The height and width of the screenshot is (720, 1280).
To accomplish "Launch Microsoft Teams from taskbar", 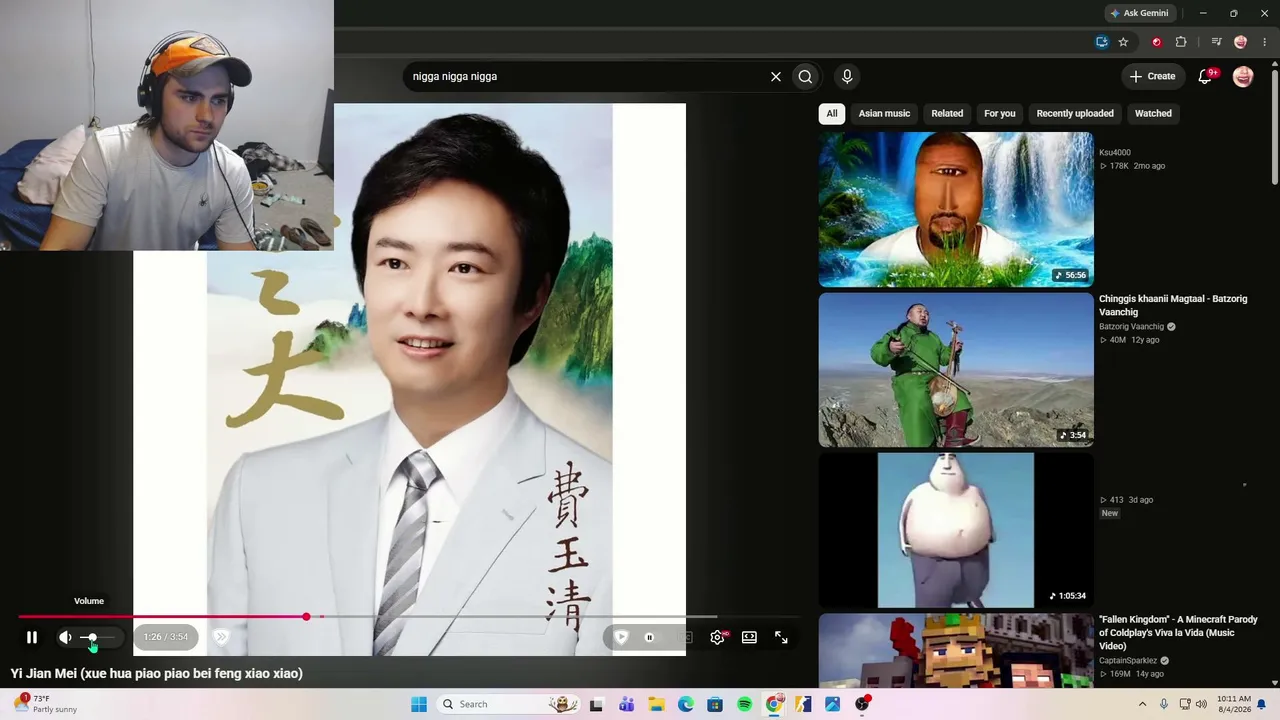I will (x=627, y=704).
